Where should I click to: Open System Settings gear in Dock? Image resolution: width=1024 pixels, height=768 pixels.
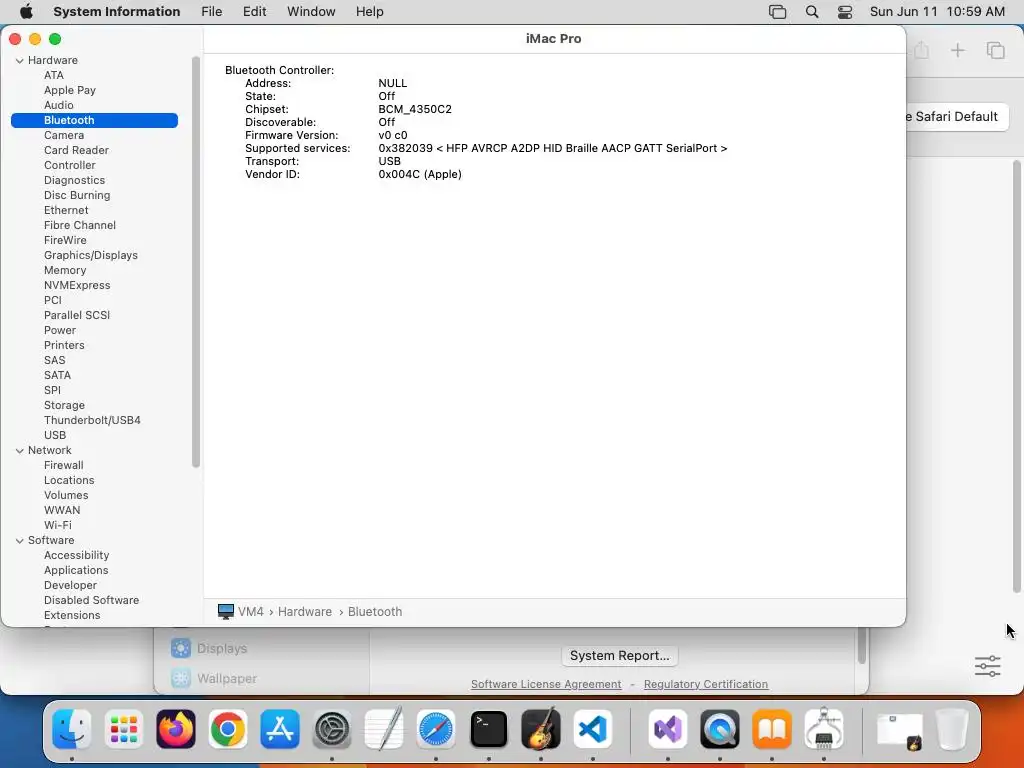(332, 729)
